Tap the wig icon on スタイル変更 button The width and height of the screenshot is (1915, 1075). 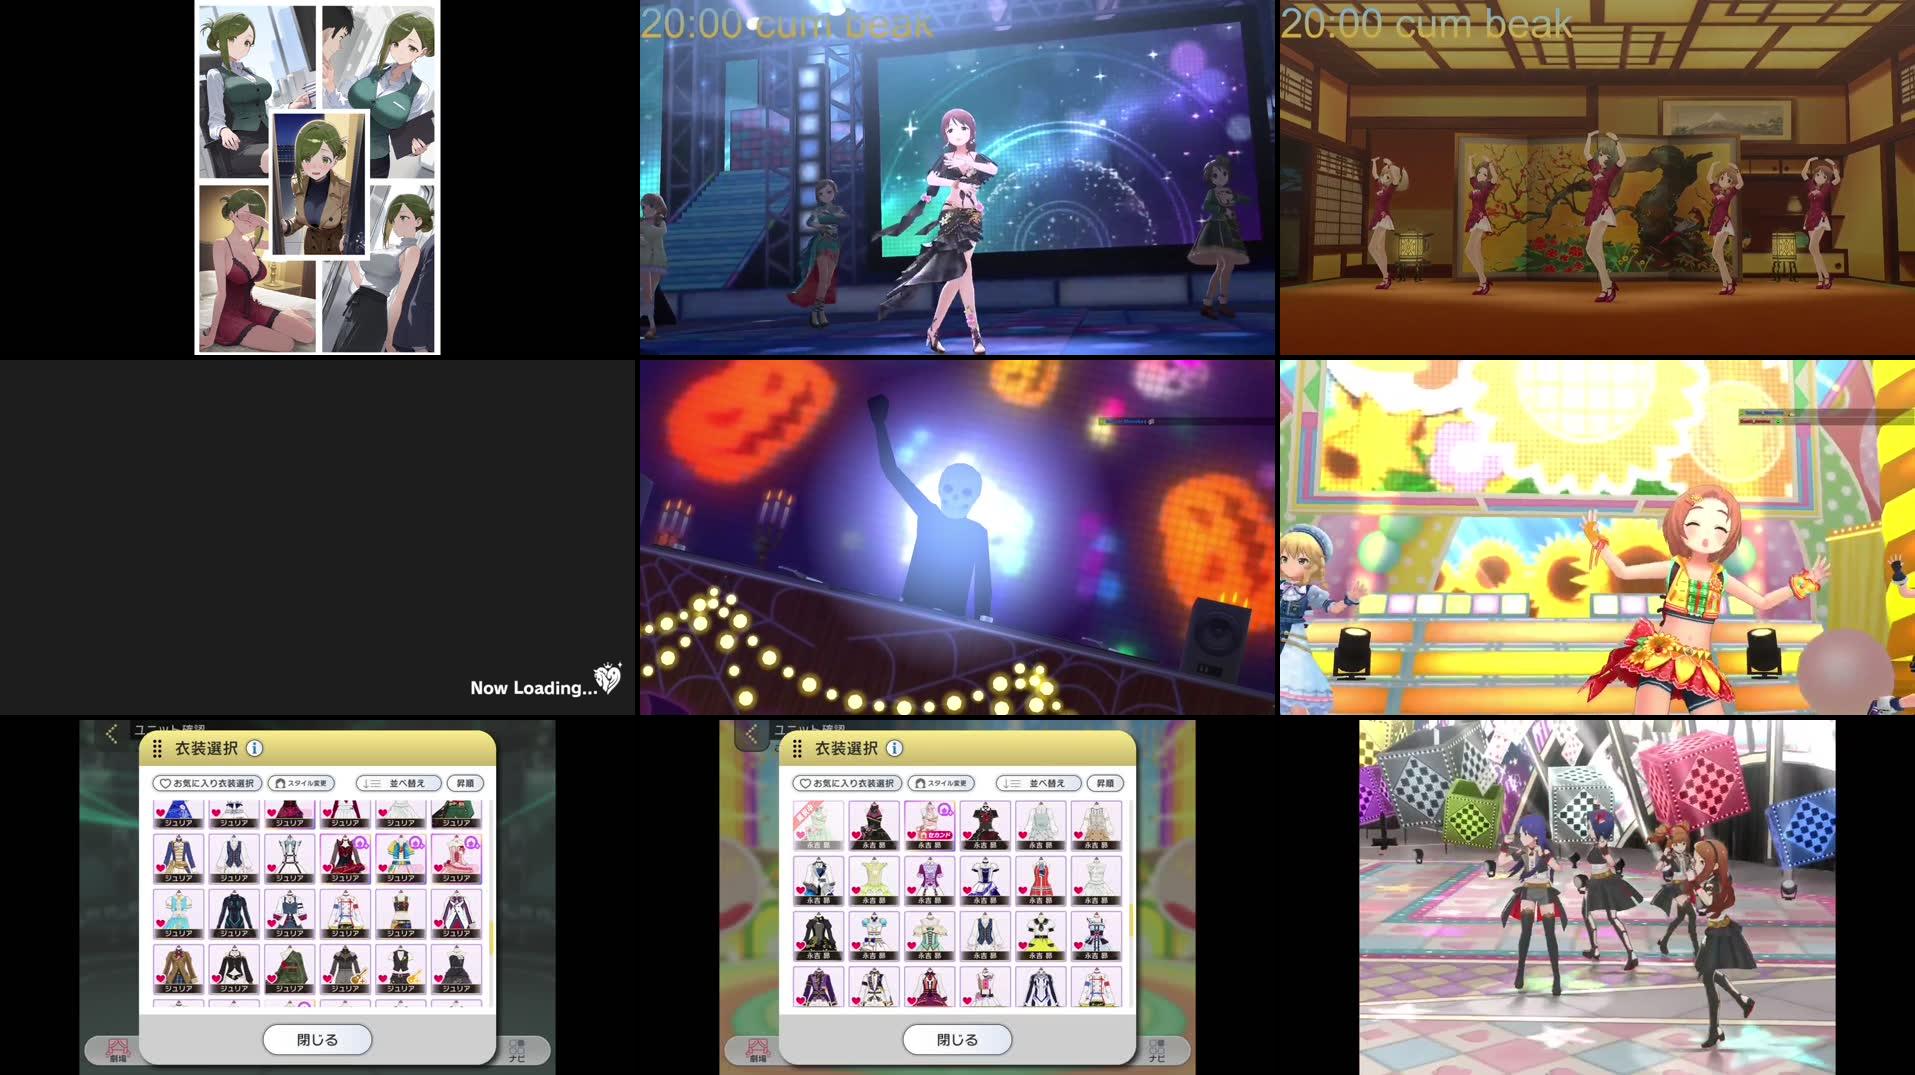point(279,784)
